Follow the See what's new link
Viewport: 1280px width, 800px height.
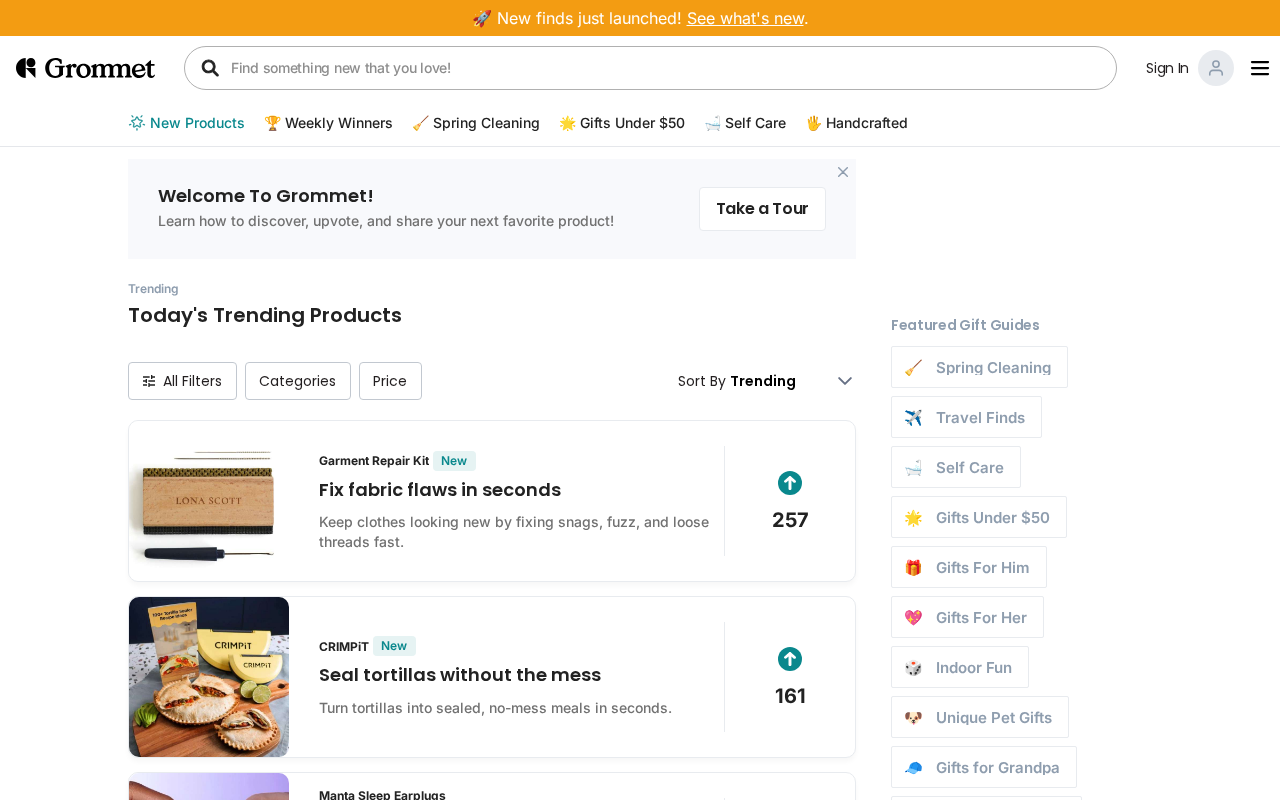click(745, 18)
